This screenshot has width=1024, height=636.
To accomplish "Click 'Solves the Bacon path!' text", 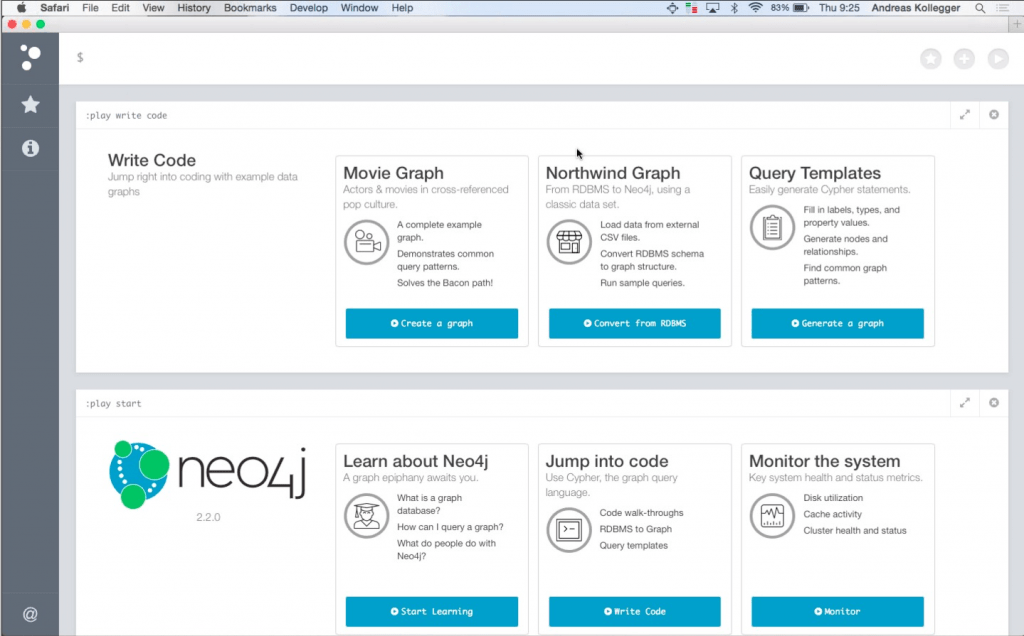I will [x=445, y=283].
